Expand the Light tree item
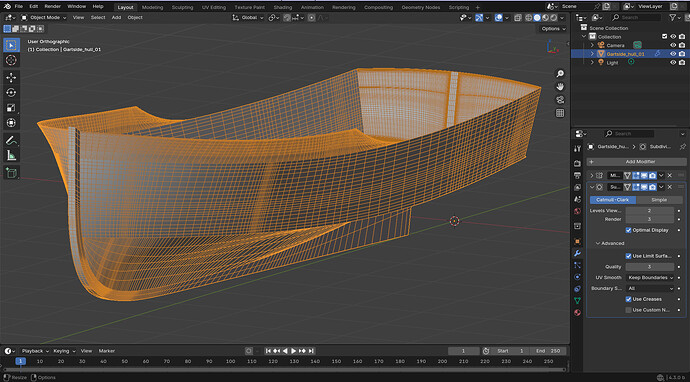 [592, 62]
